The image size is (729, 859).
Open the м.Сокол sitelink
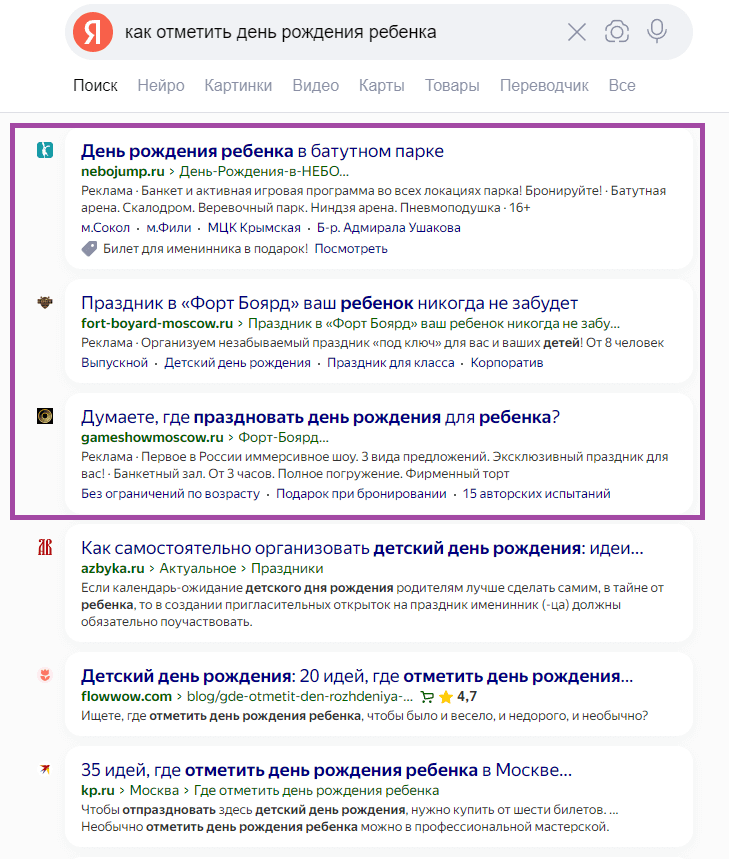coord(105,228)
